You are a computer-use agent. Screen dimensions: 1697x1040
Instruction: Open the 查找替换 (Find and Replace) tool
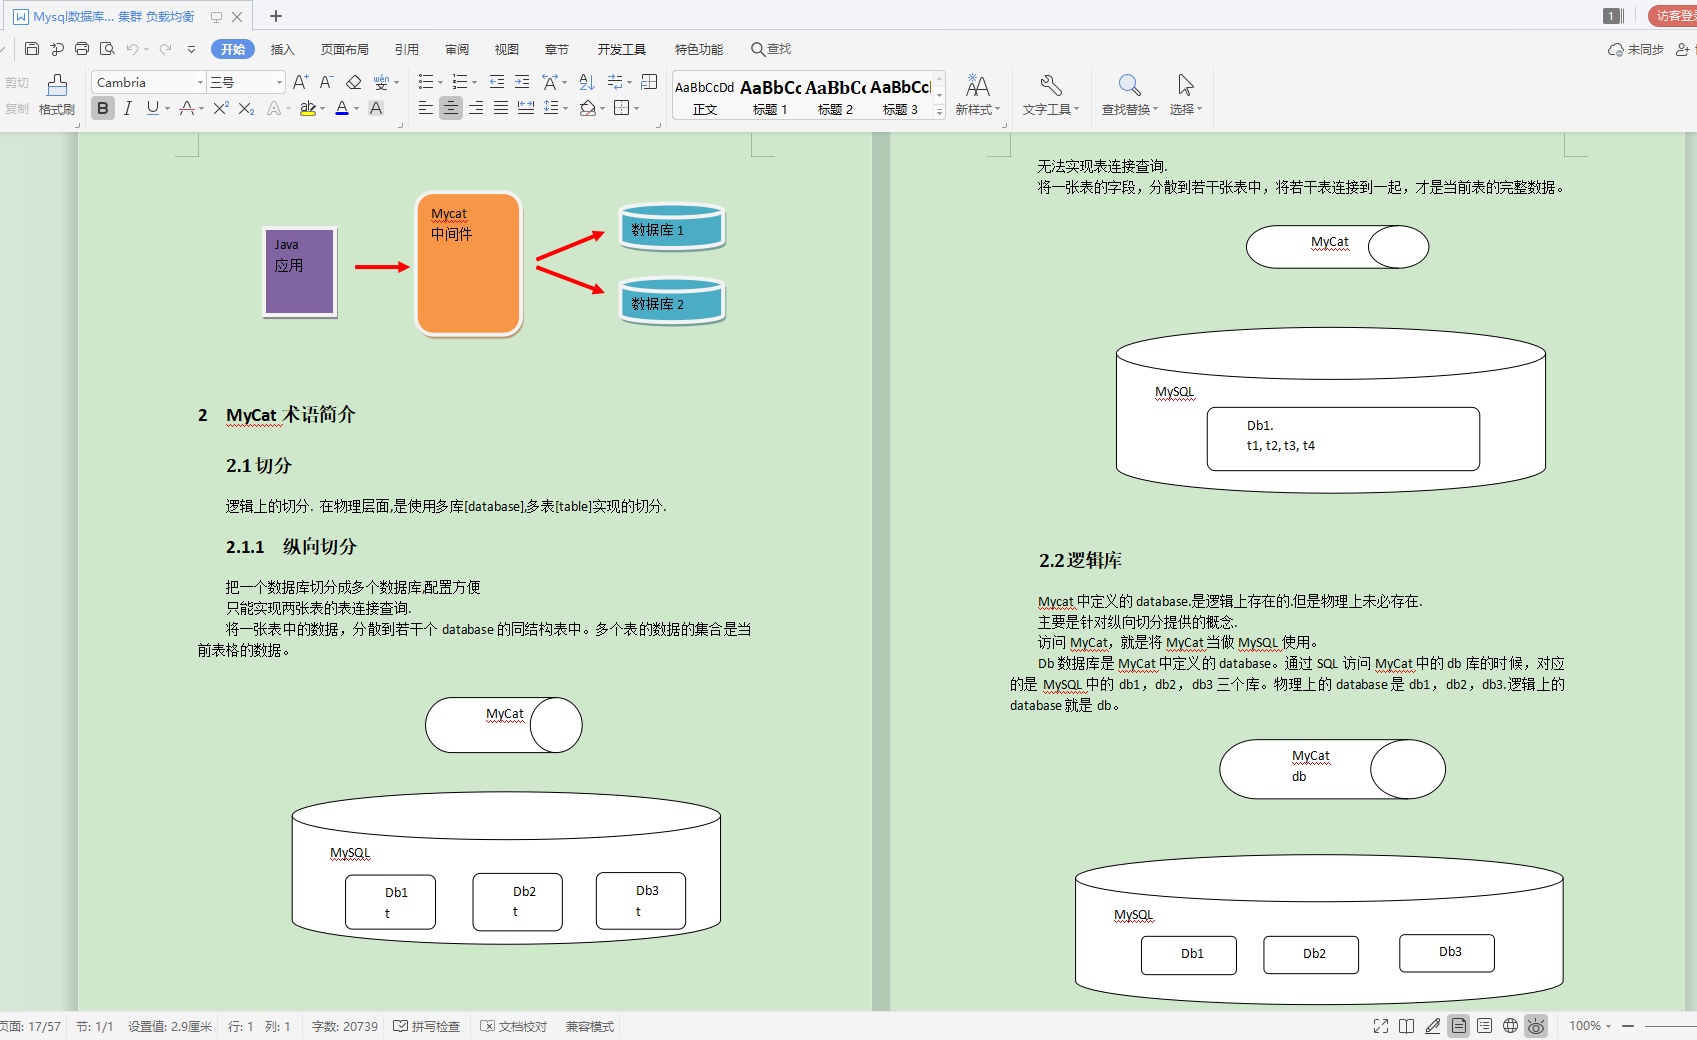point(1128,95)
